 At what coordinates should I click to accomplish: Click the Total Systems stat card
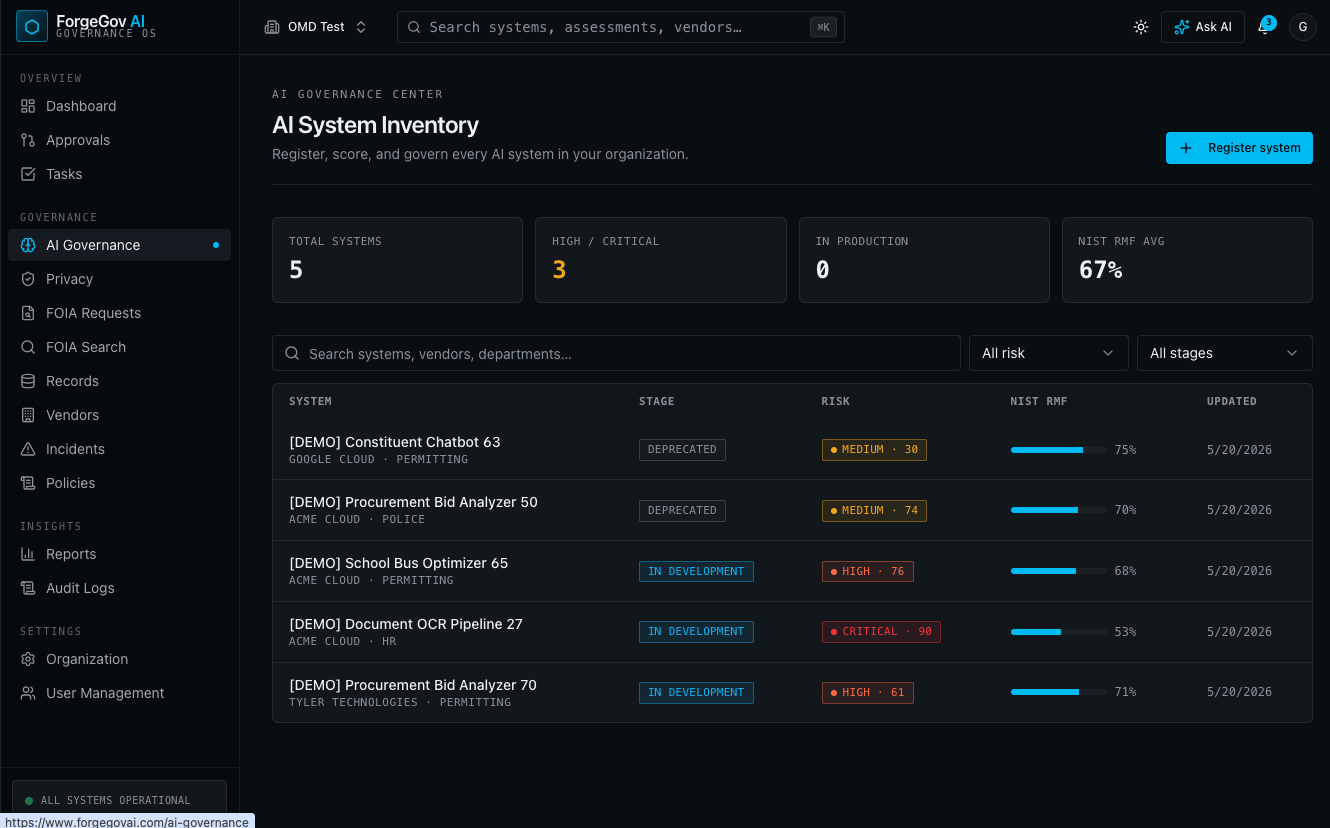(397, 260)
